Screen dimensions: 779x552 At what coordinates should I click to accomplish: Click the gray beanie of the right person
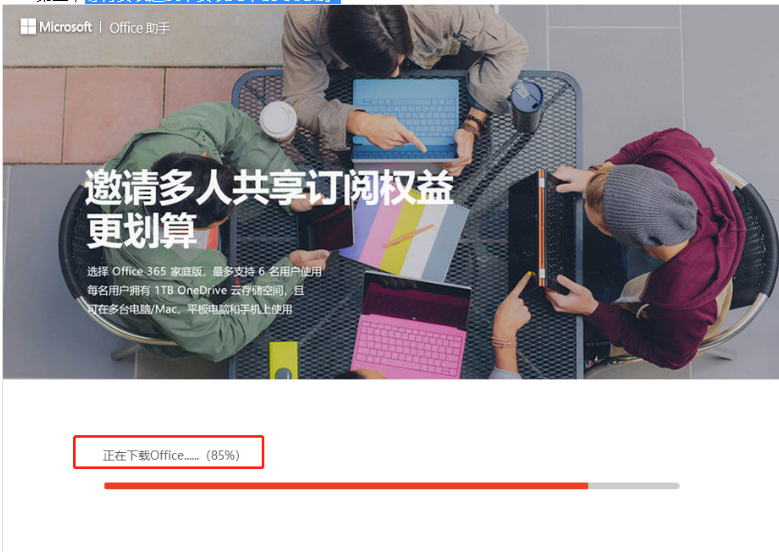coord(649,204)
